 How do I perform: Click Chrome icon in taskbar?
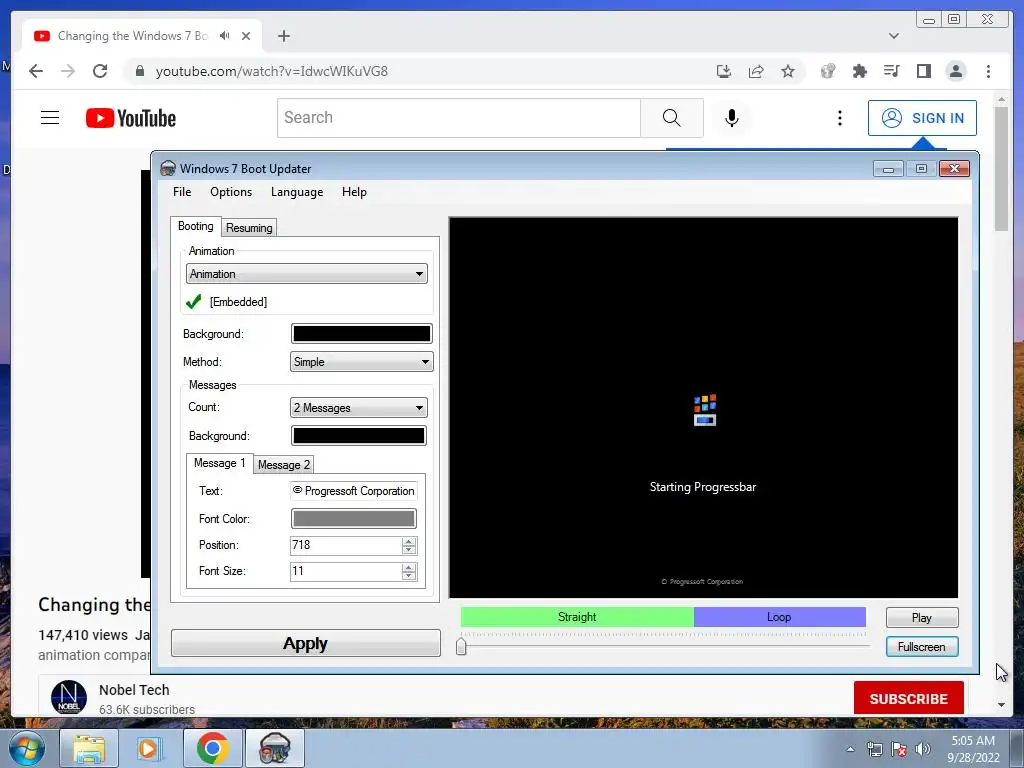click(x=212, y=748)
